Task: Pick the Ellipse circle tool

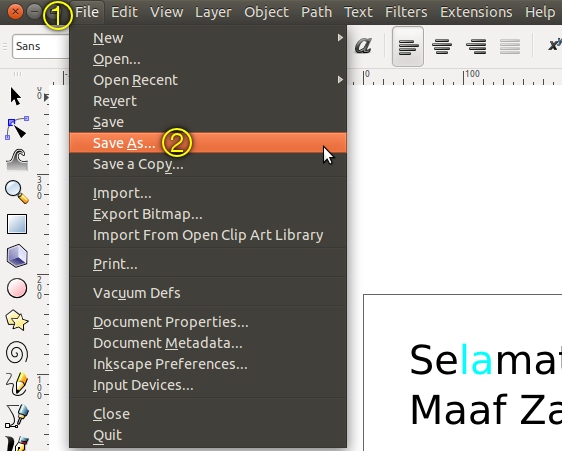Action: [x=17, y=288]
